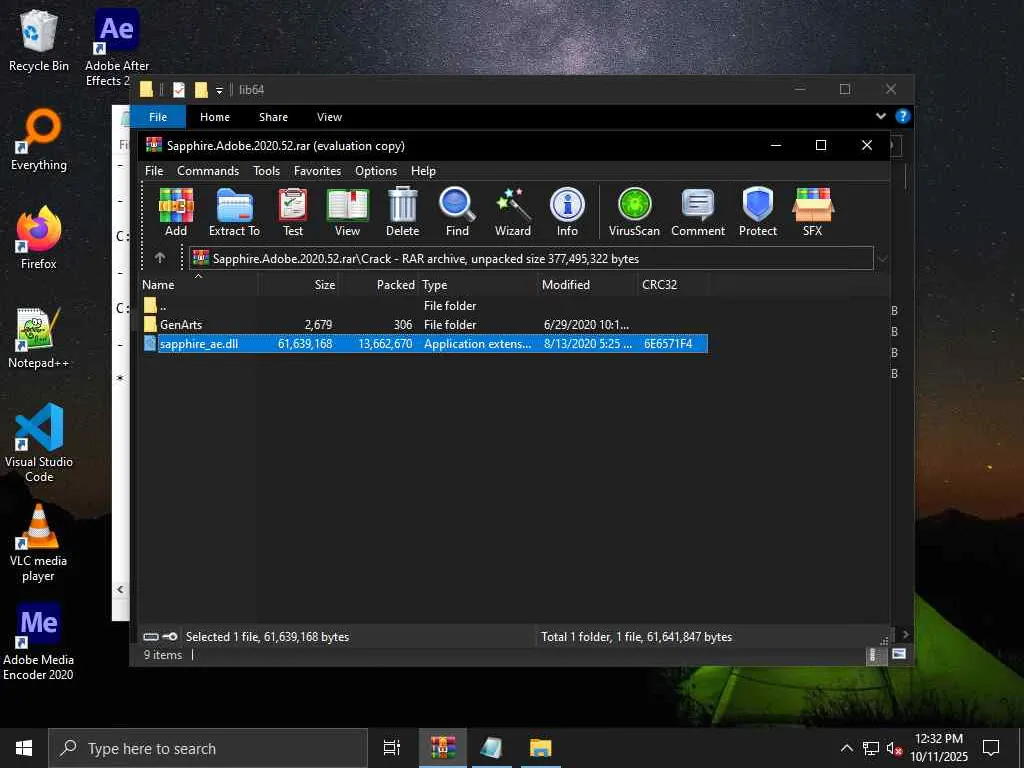This screenshot has height=768, width=1024.
Task: Click the archive path address field
Action: click(531, 259)
